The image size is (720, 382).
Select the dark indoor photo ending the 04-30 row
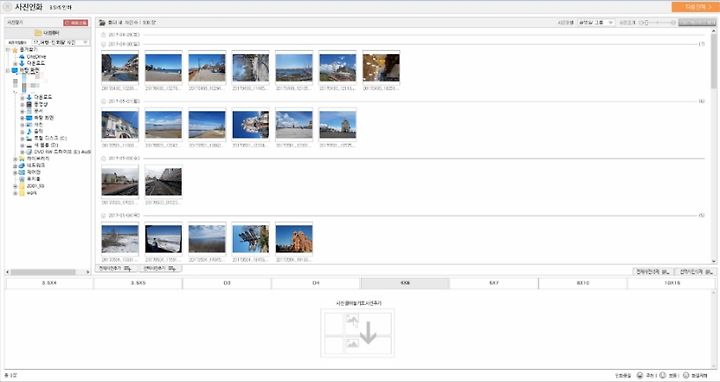pyautogui.click(x=381, y=67)
